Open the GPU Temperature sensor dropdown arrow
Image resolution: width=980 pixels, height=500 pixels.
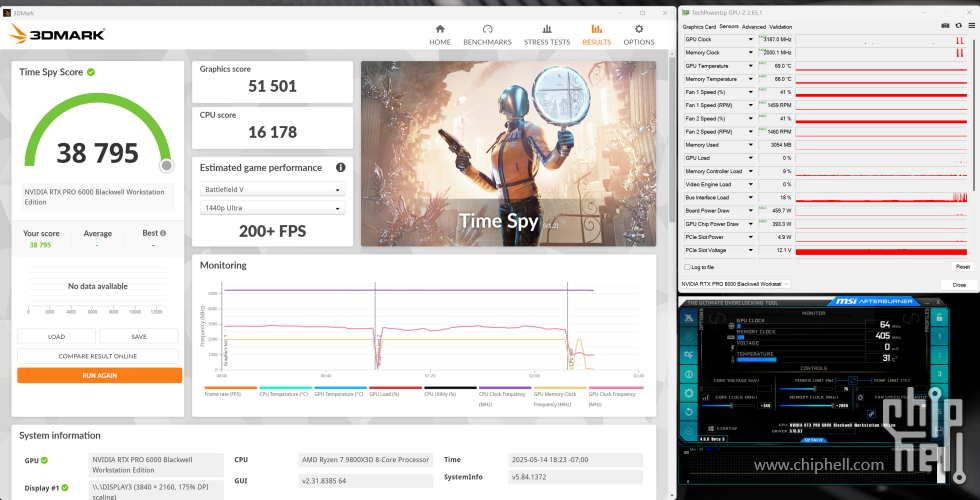point(751,66)
